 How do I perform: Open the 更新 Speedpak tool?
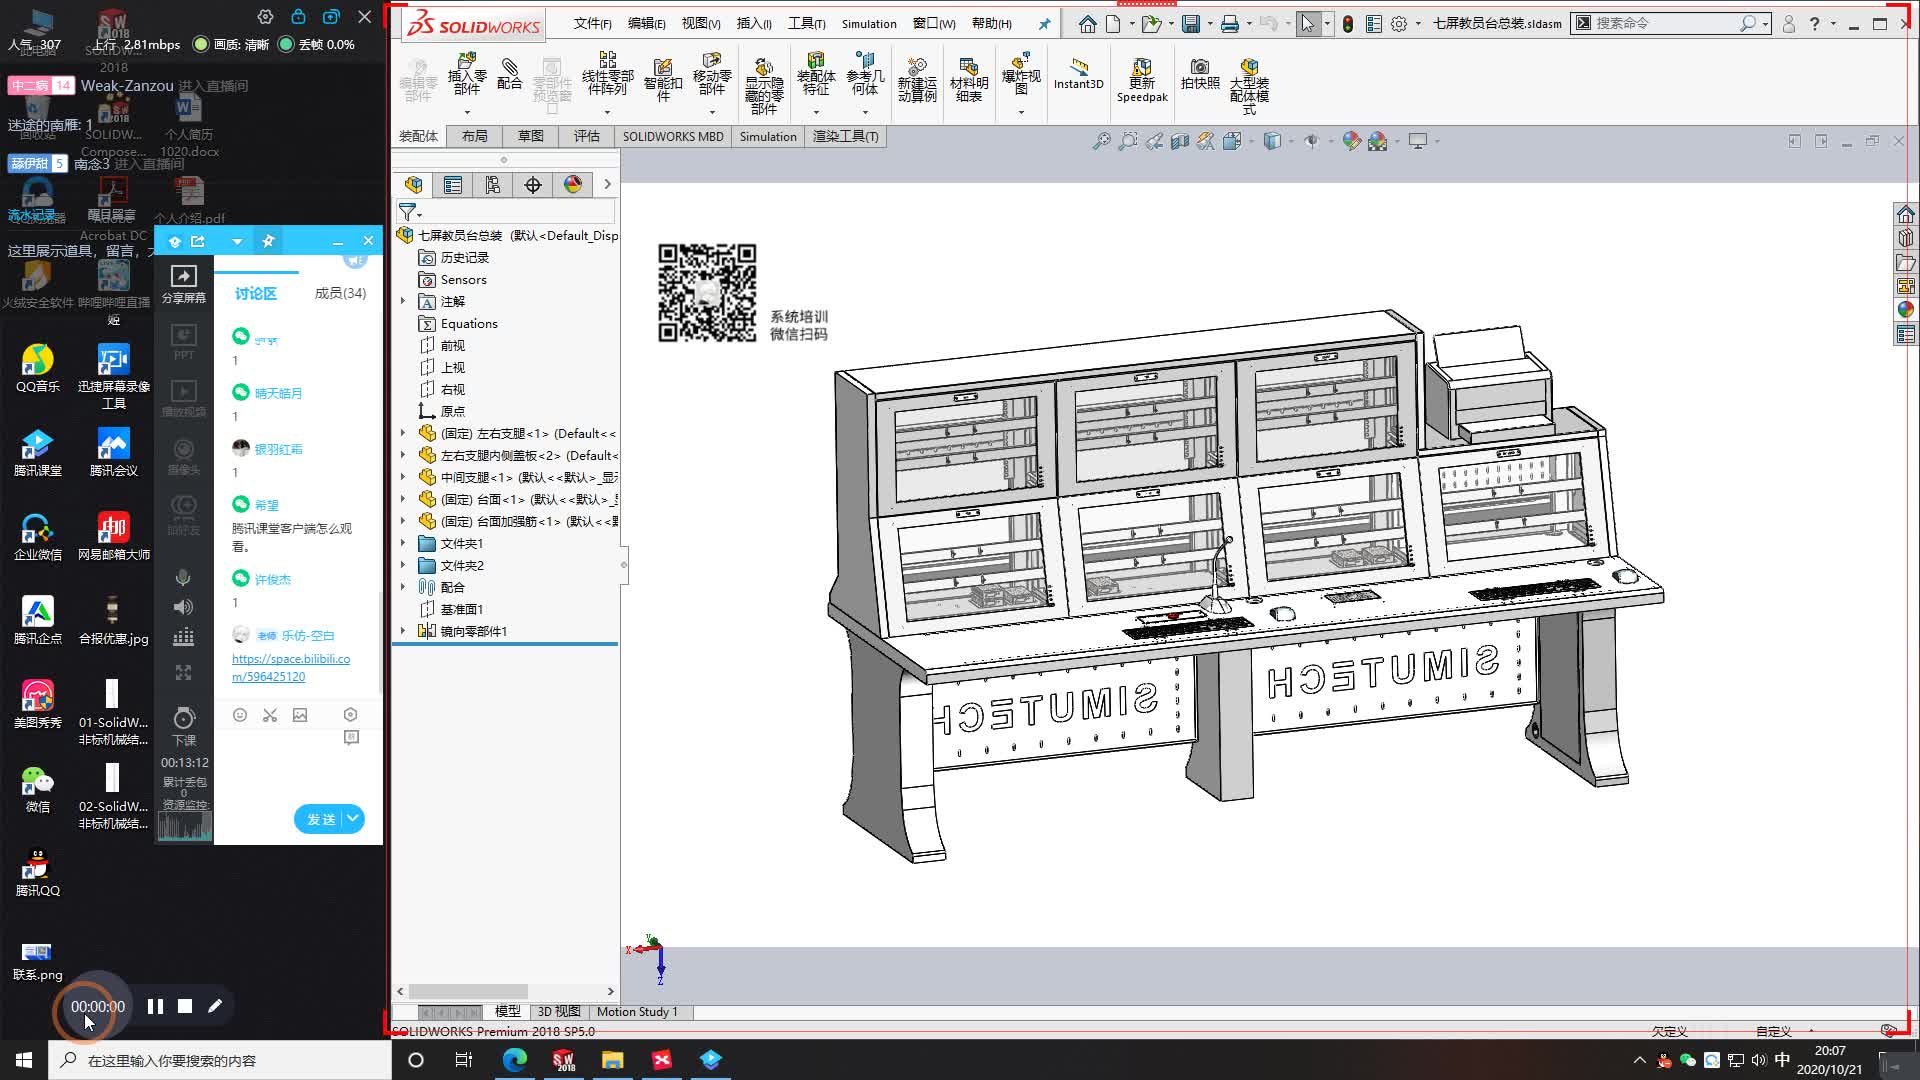[1141, 80]
